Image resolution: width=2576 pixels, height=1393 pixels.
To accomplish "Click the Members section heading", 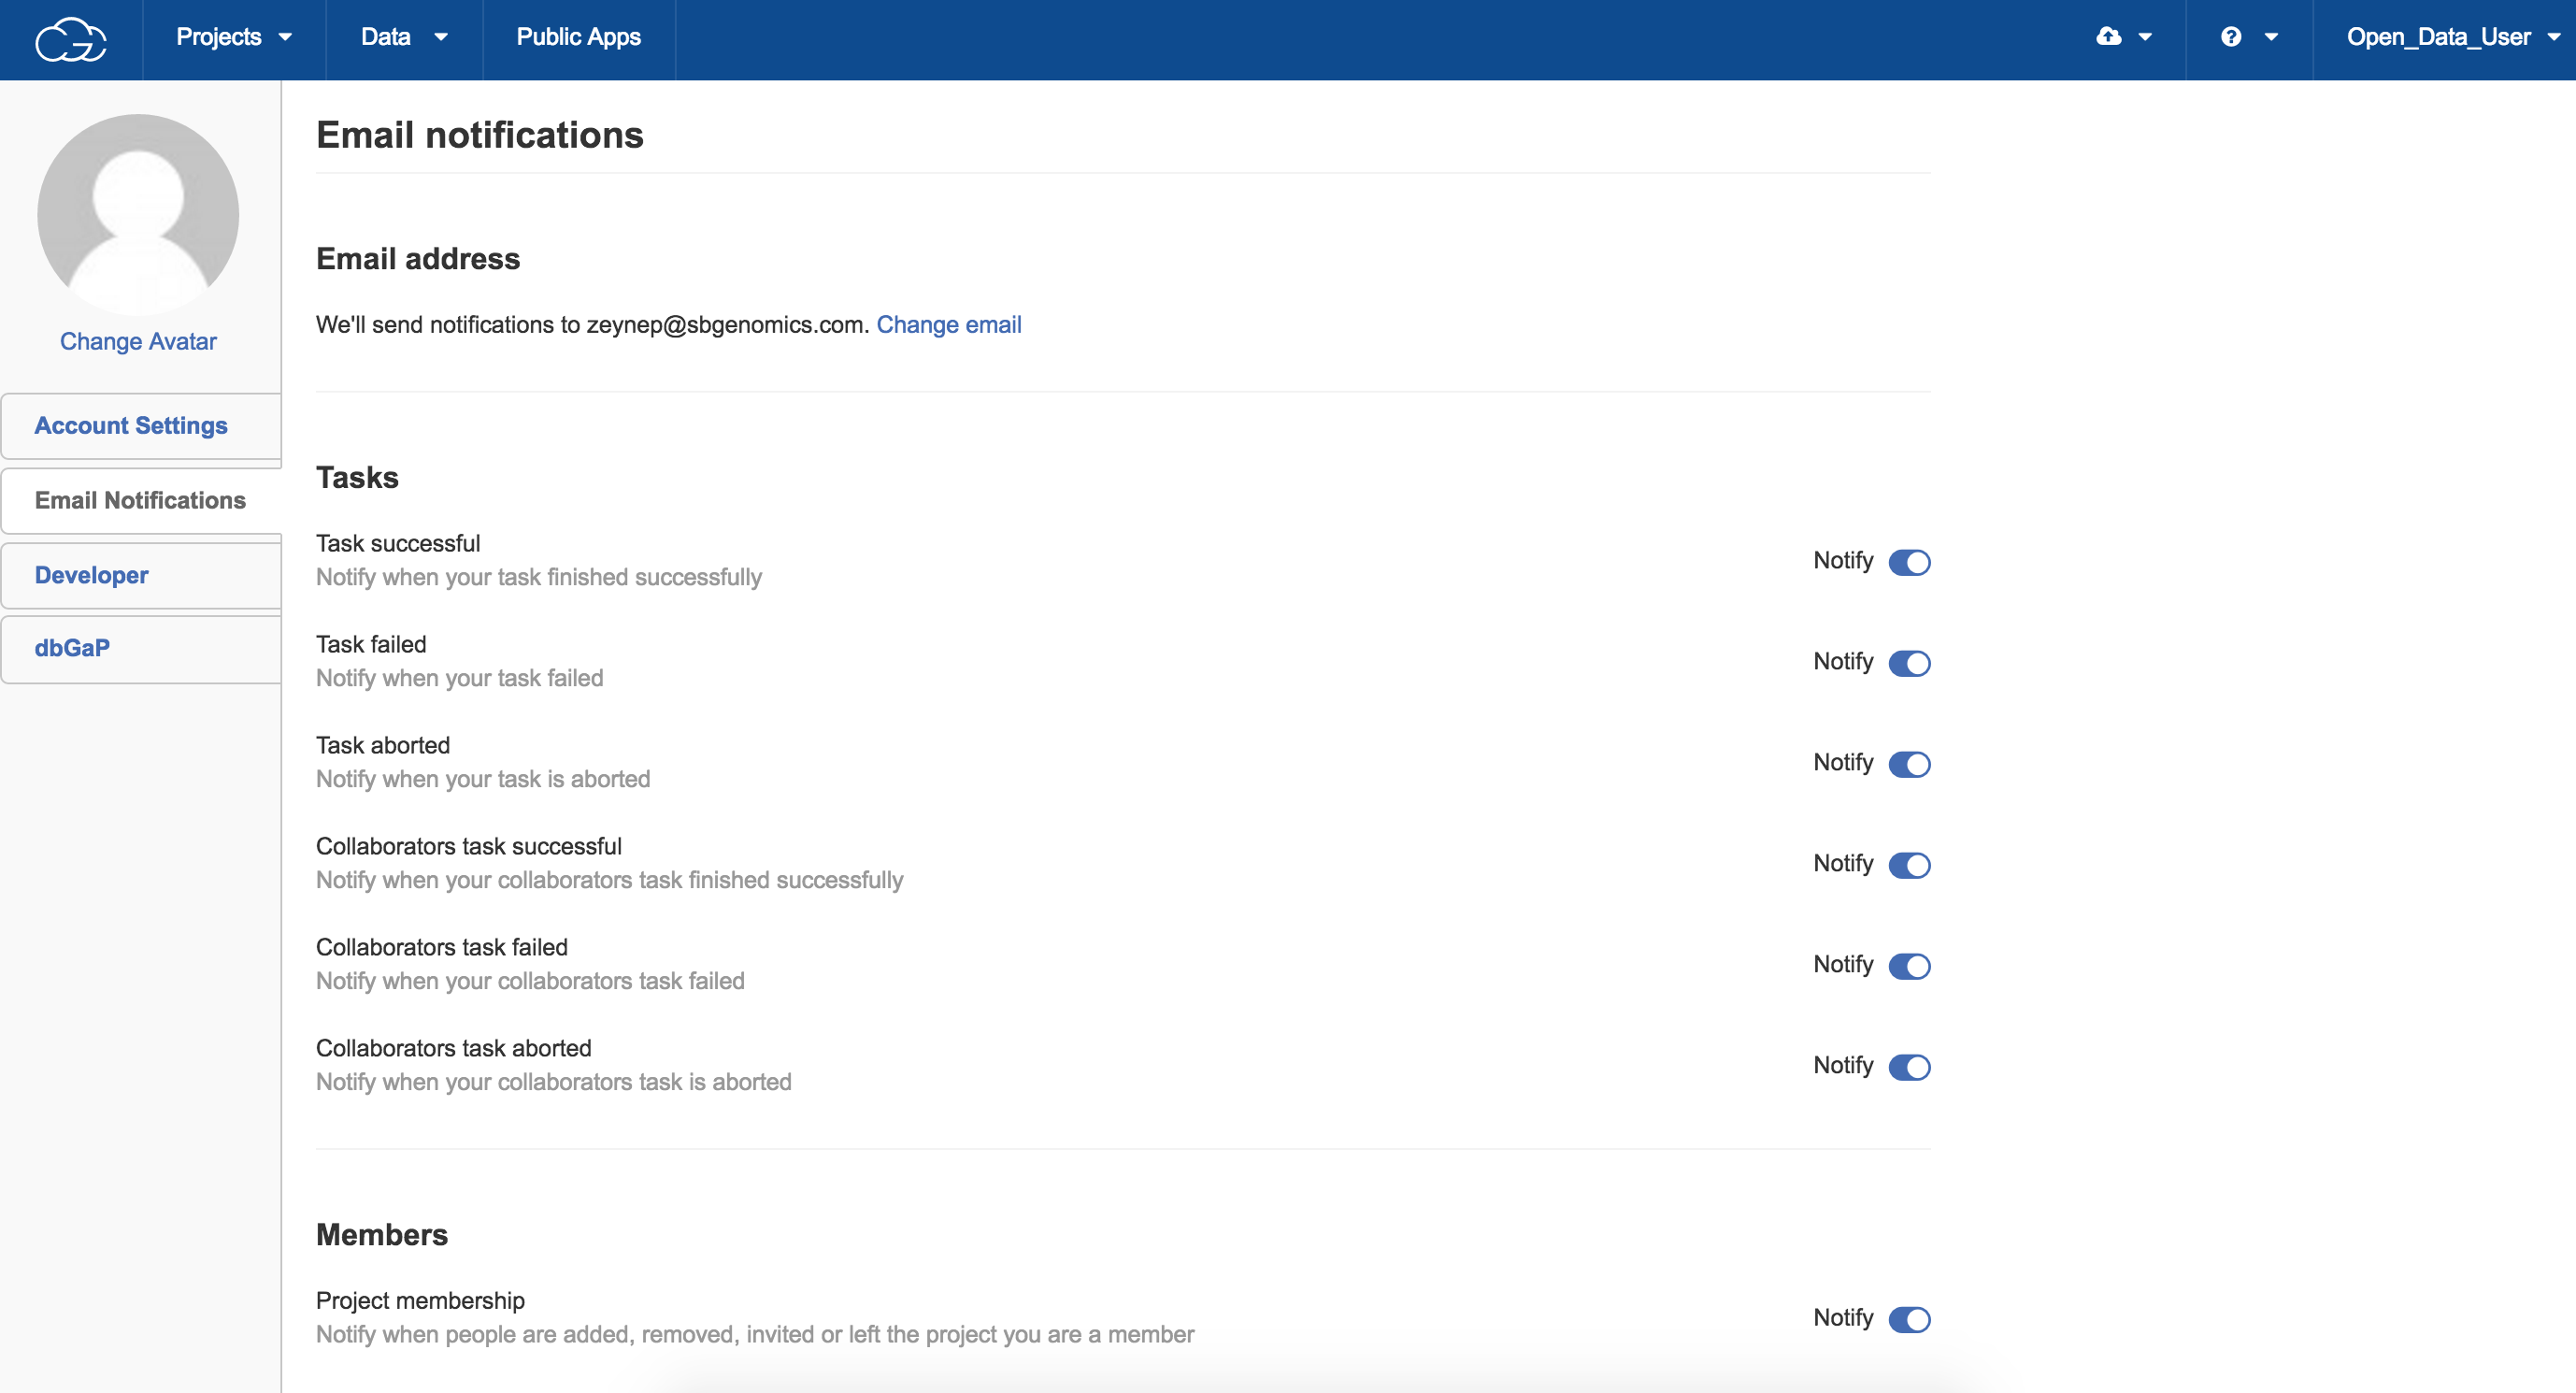I will 382,1234.
